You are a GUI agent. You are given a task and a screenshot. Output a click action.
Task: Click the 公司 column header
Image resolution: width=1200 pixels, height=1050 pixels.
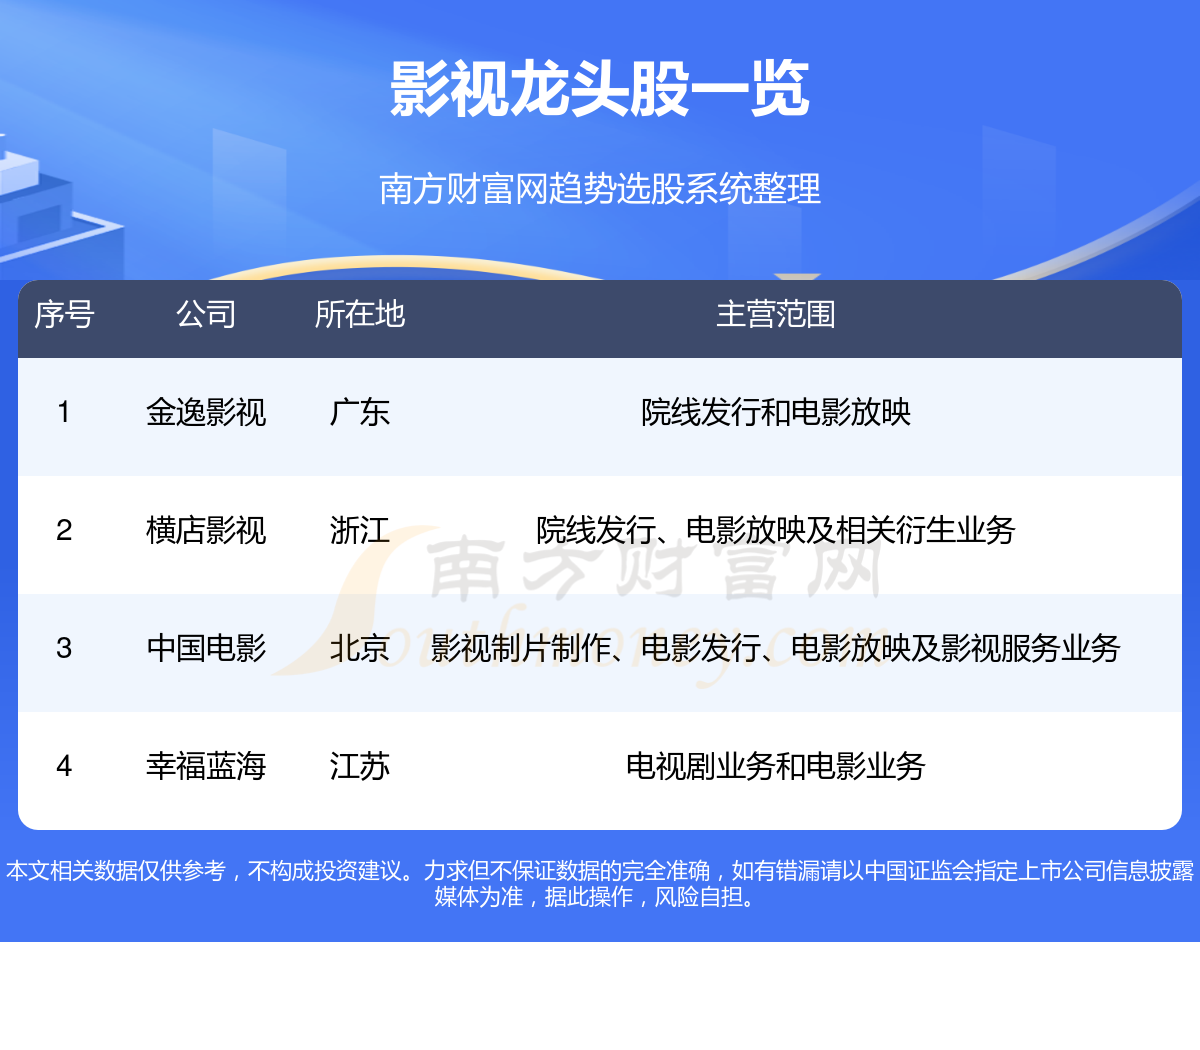(x=206, y=314)
